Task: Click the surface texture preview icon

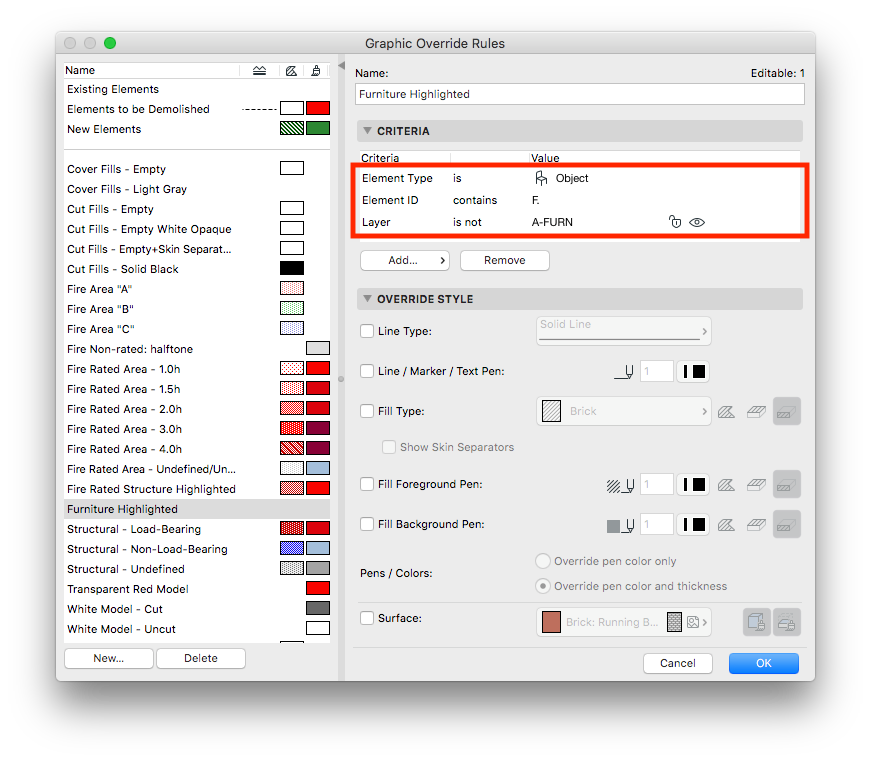Action: tap(674, 622)
